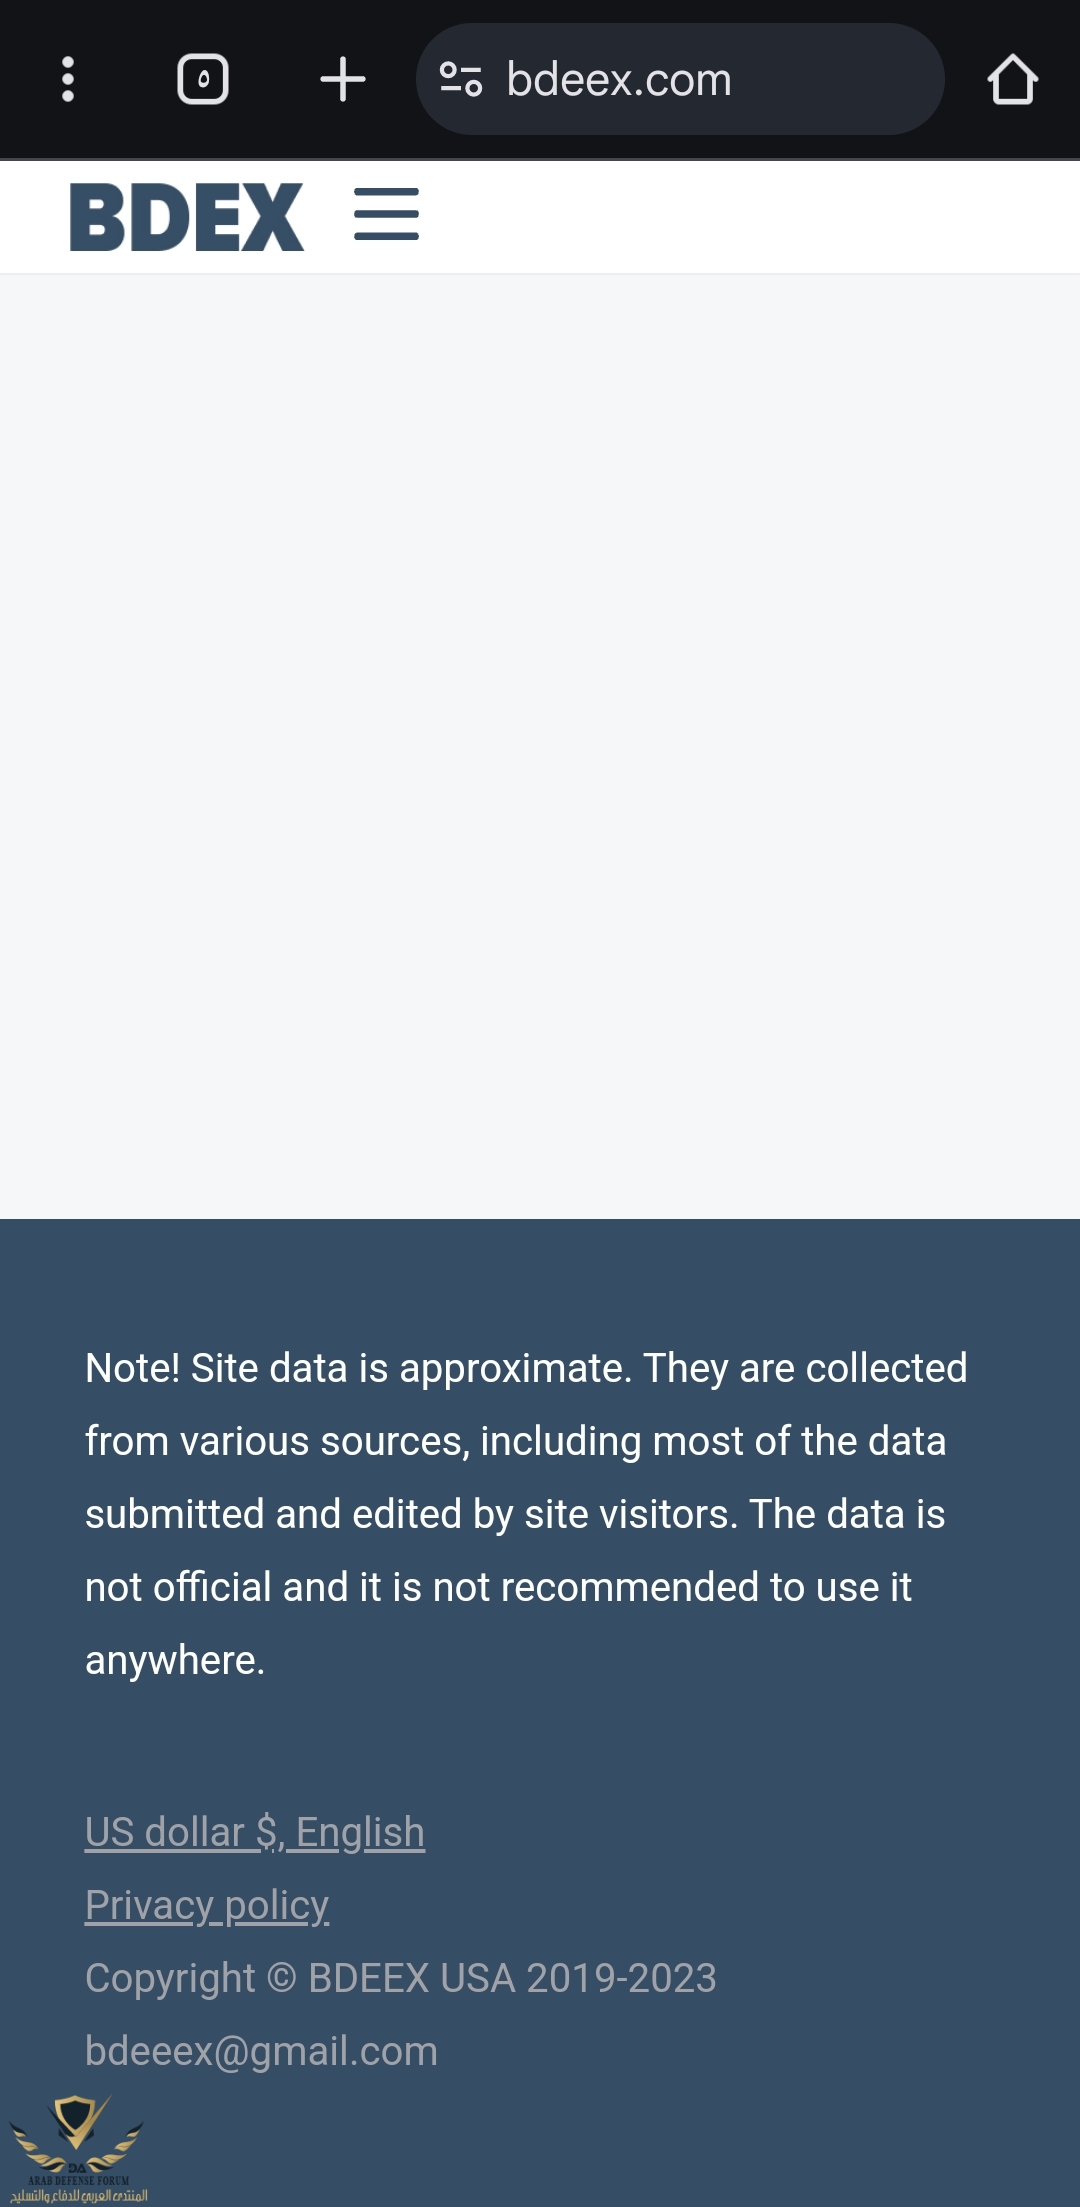Tap the Arabic caption under the forum logo

pyautogui.click(x=79, y=2195)
